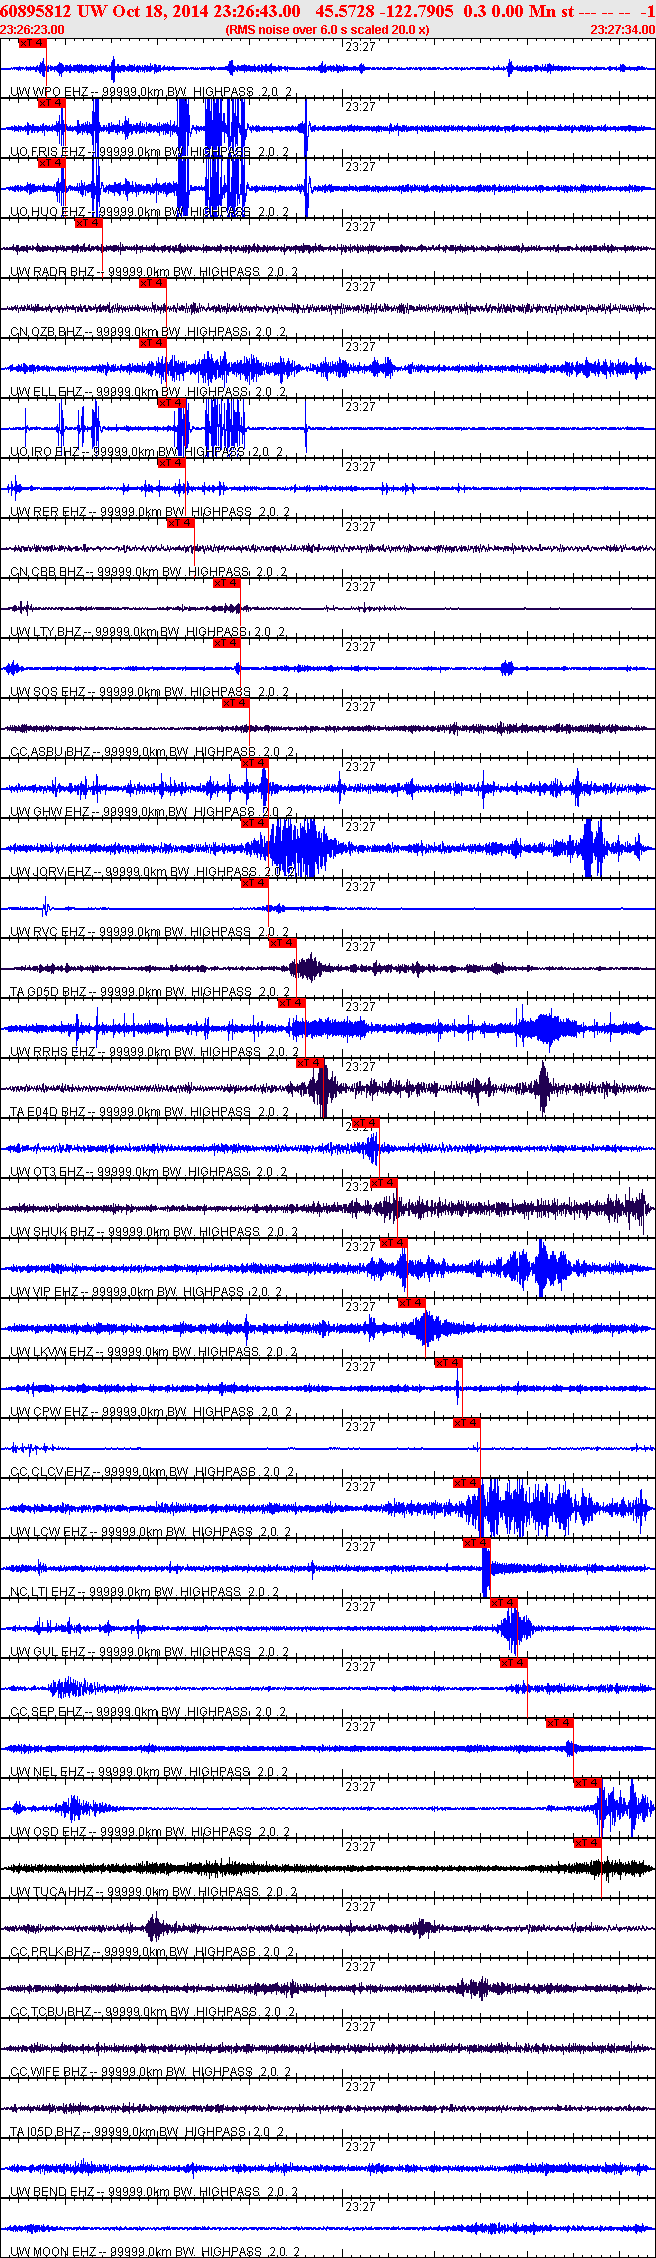Select the "UO IRO EHZ" station label
656x2258 pixels.
click(x=45, y=452)
